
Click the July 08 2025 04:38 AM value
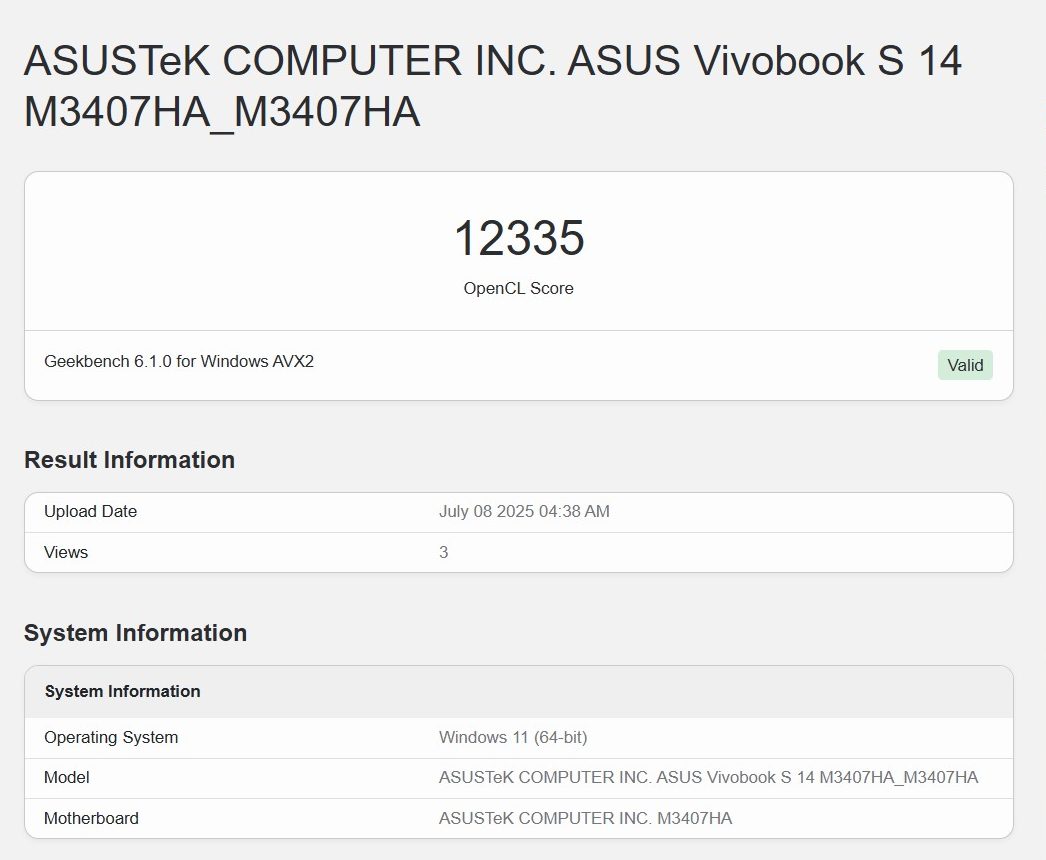524,511
